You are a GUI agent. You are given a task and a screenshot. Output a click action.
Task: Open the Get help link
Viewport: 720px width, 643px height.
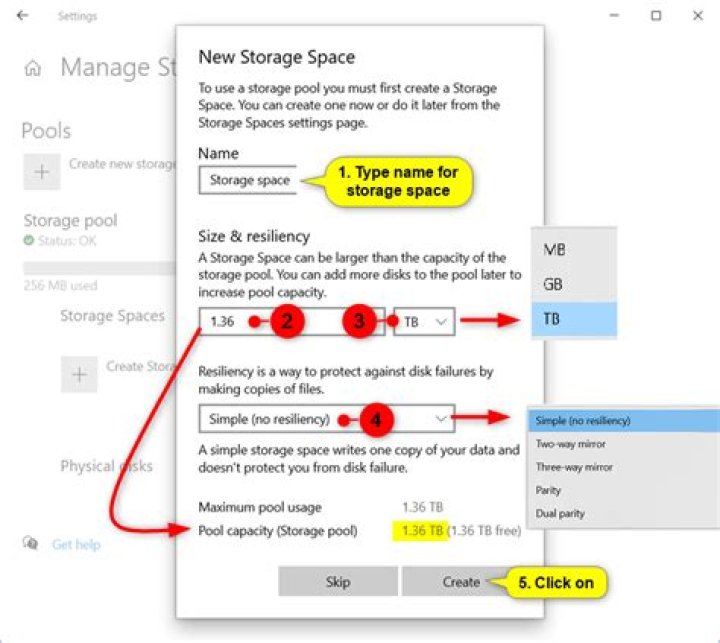[x=76, y=545]
